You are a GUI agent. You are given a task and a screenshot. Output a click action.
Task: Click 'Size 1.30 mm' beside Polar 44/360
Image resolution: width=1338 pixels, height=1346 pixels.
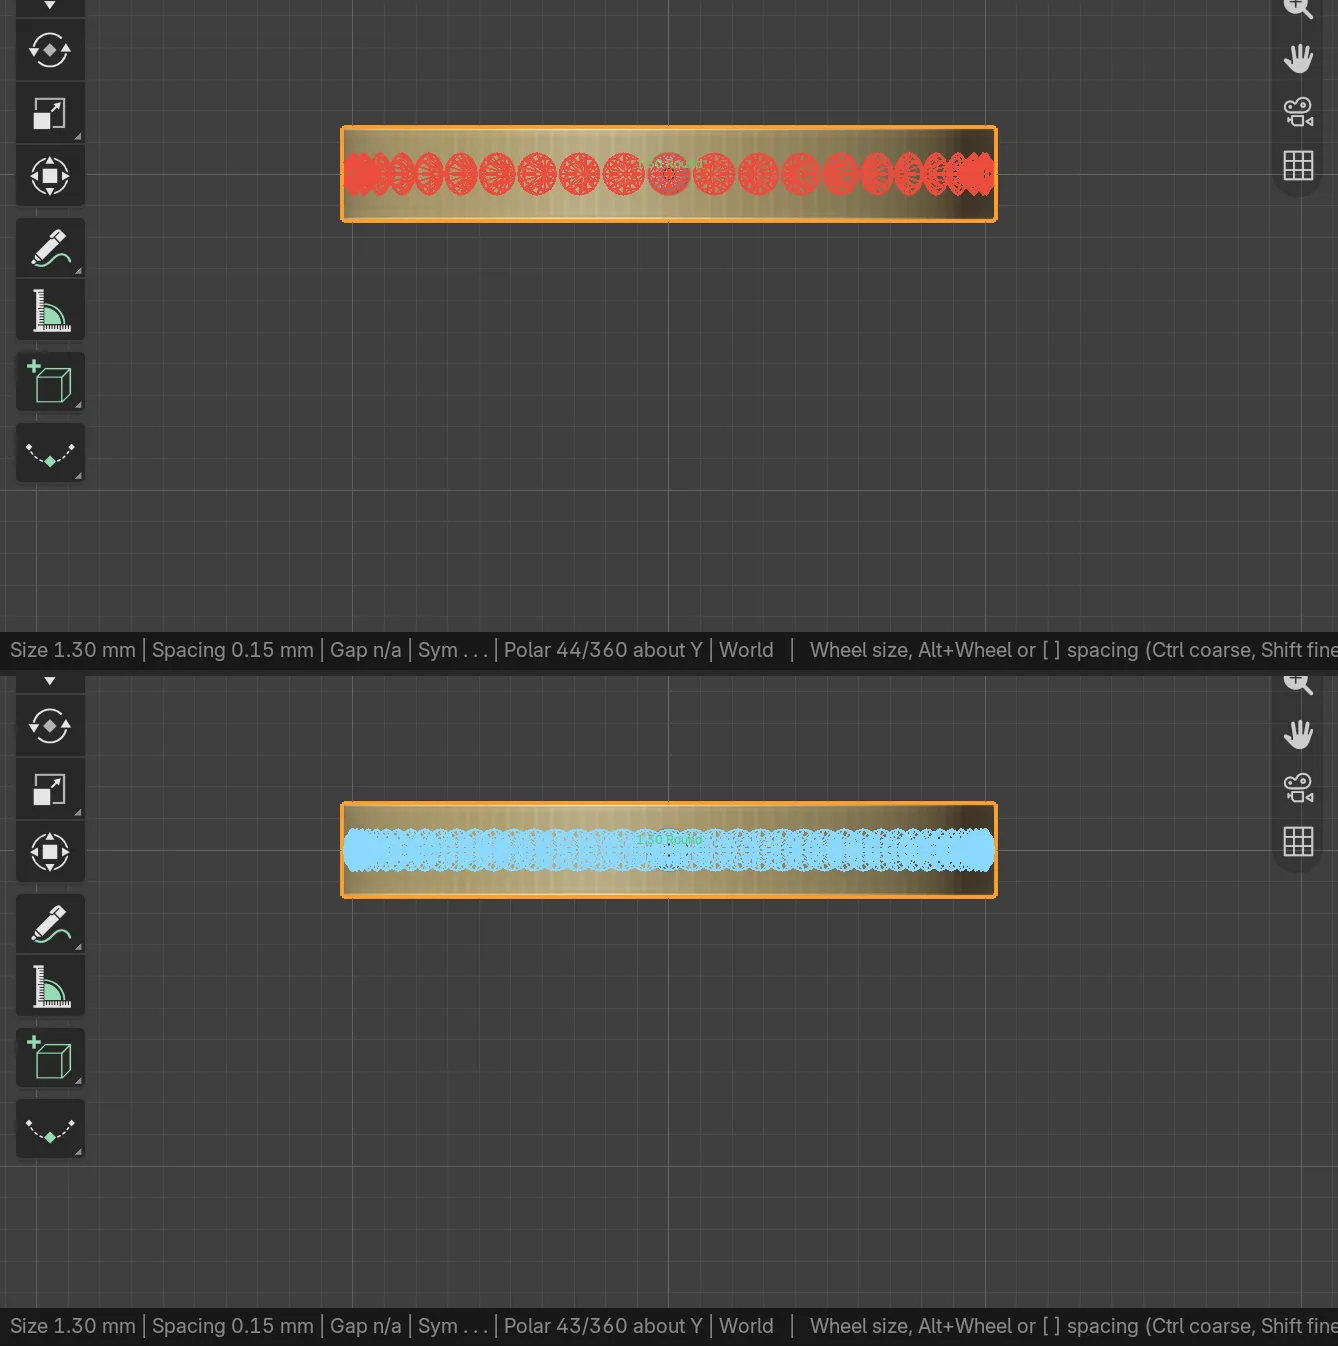[x=73, y=650]
